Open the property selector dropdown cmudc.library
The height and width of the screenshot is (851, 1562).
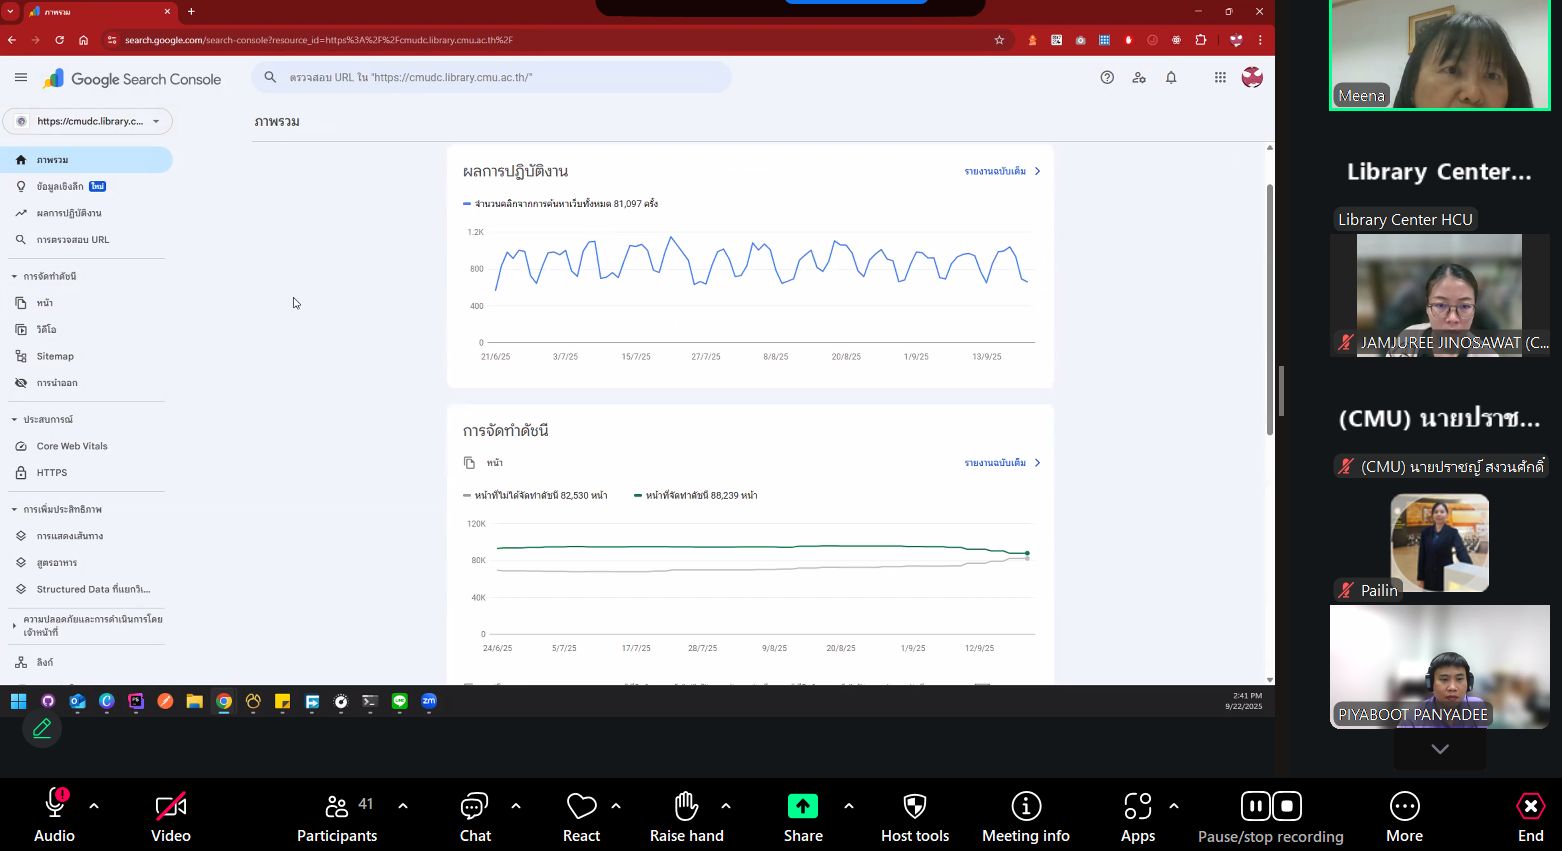pos(88,121)
